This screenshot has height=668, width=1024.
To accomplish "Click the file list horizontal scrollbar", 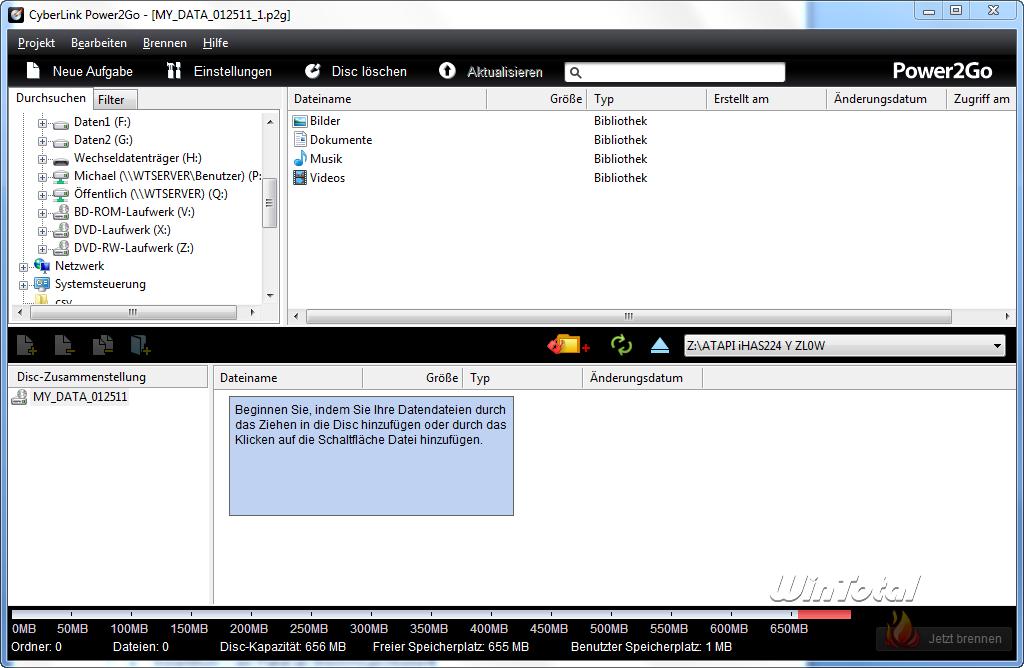I will [628, 316].
